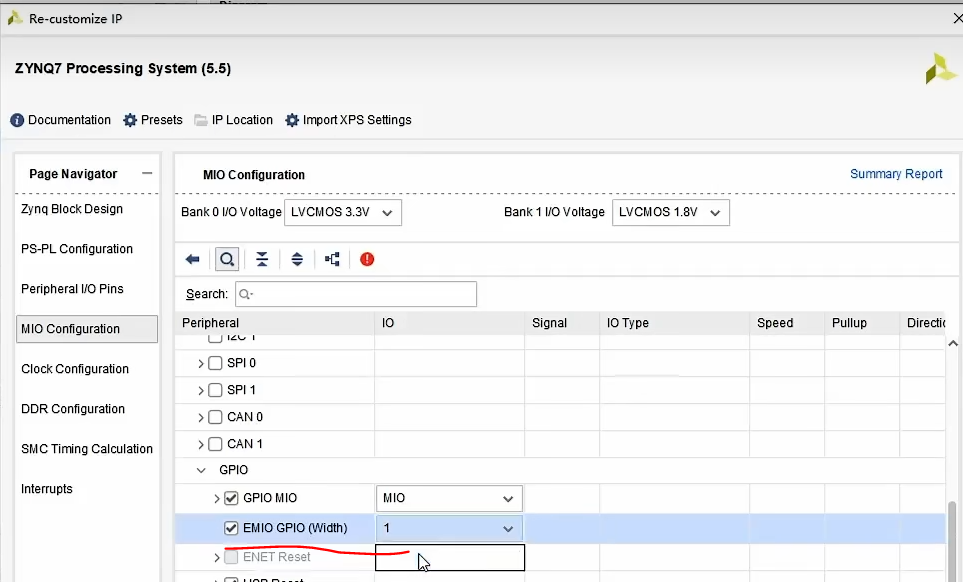The height and width of the screenshot is (582, 963).
Task: Collapse the Page Navigator with the minus icon
Action: click(x=147, y=173)
